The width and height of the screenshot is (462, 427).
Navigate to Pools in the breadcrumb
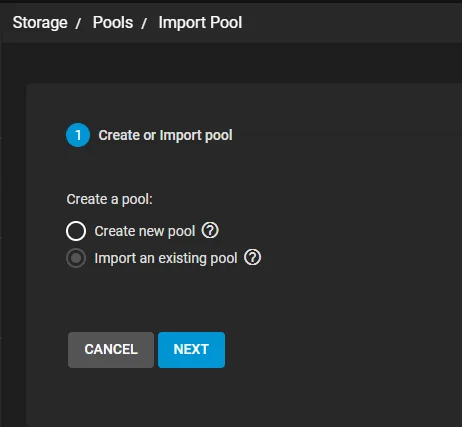[x=113, y=23]
